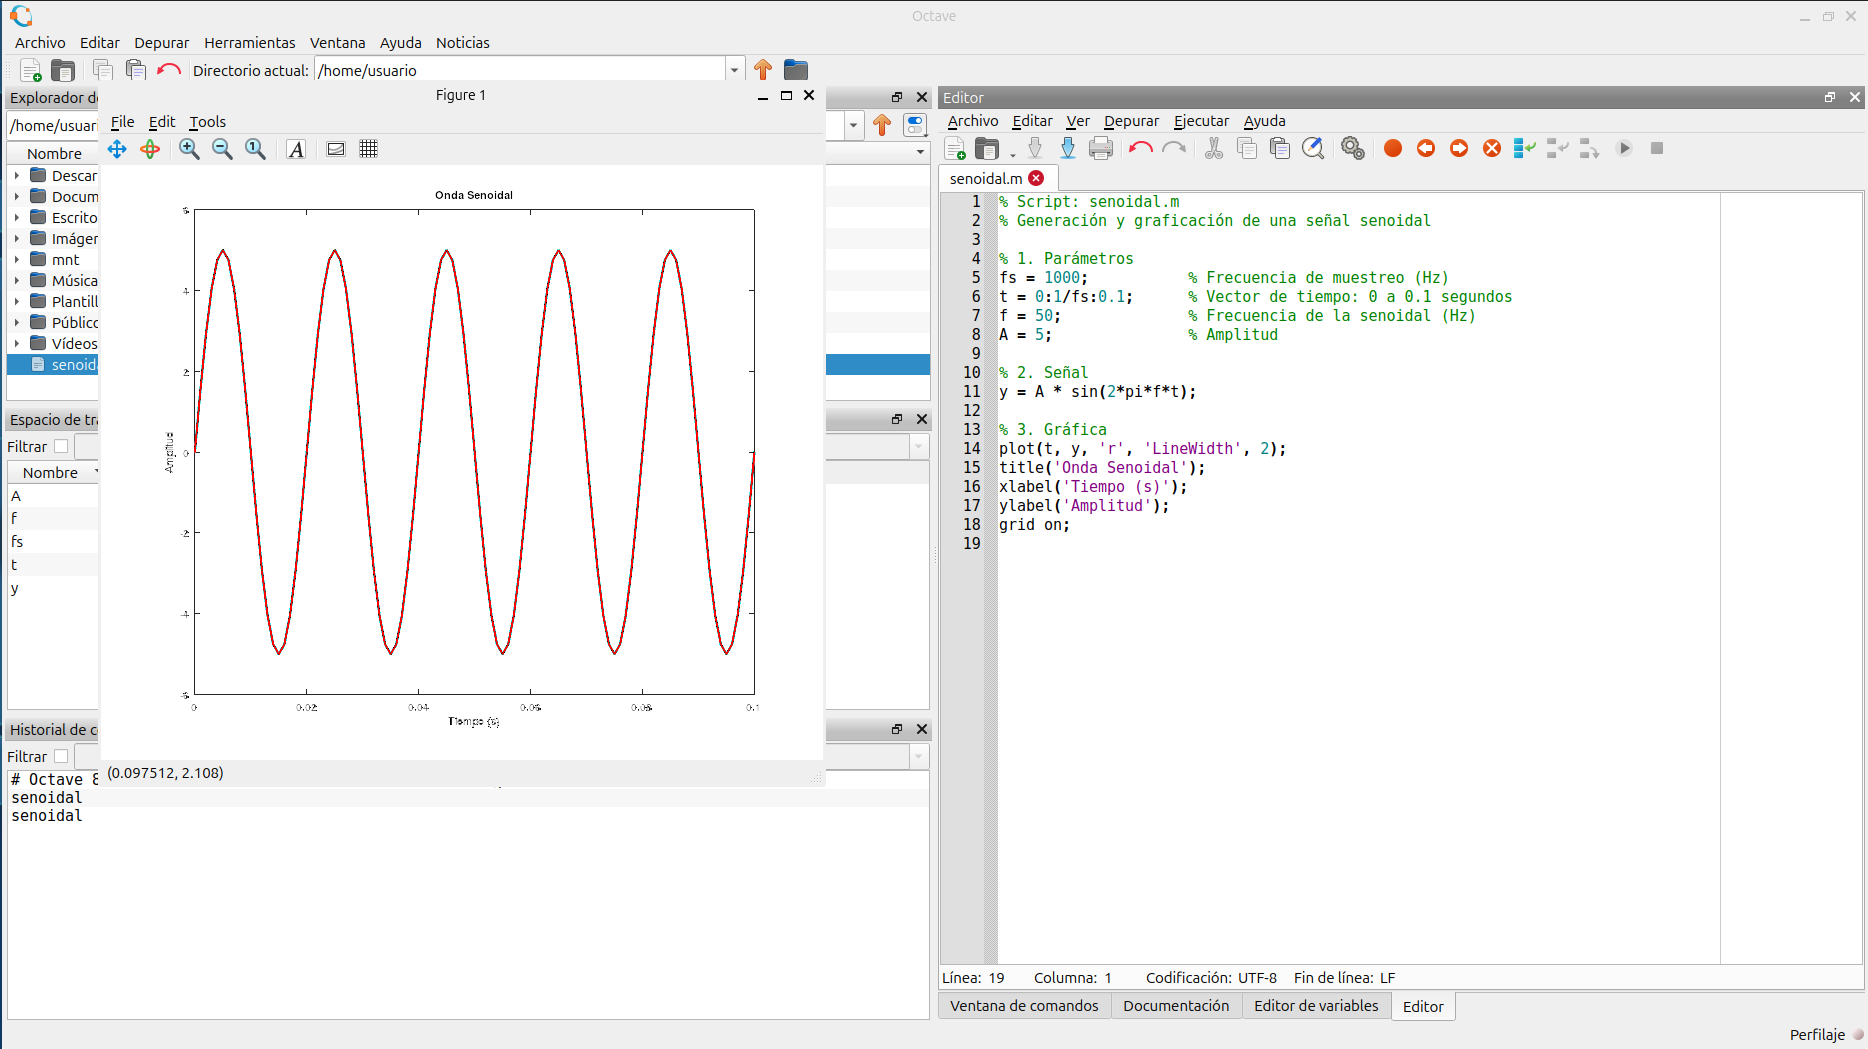Click the Zoom In magnifier in Figure 1
This screenshot has height=1049, width=1868.
pos(189,149)
